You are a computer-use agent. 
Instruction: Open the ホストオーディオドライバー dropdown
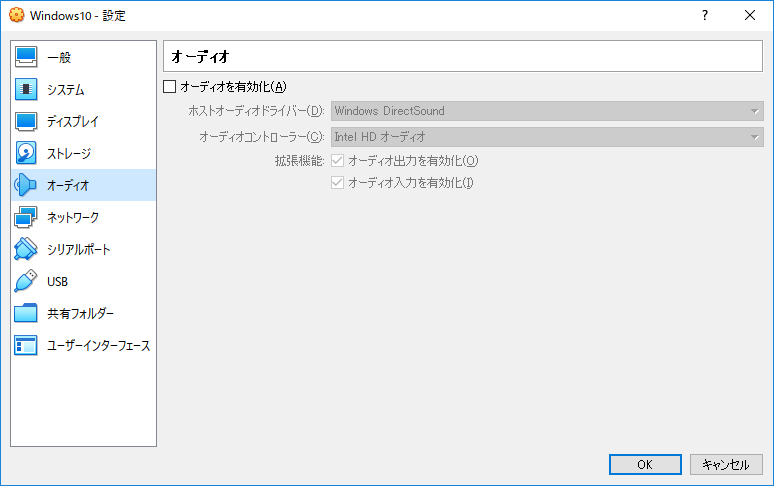(x=547, y=111)
